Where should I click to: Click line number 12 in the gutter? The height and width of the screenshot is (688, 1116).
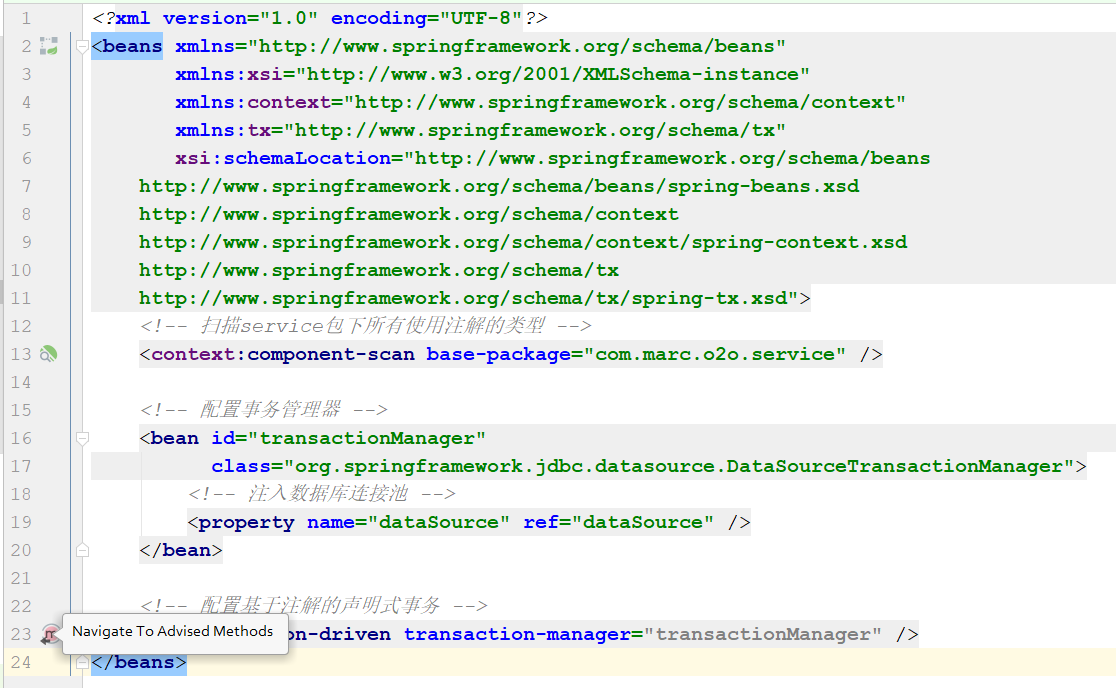[x=21, y=327]
